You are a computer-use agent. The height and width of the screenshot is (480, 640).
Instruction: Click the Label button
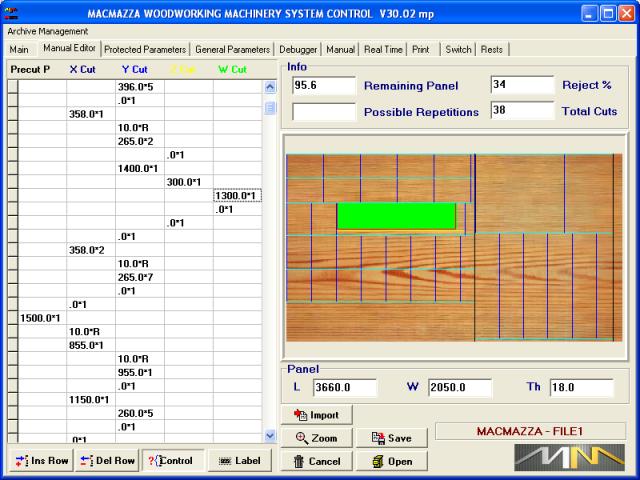click(240, 460)
